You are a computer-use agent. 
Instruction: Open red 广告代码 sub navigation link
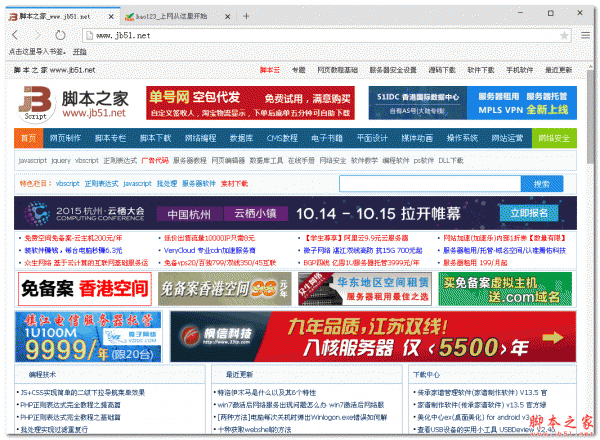[155, 160]
